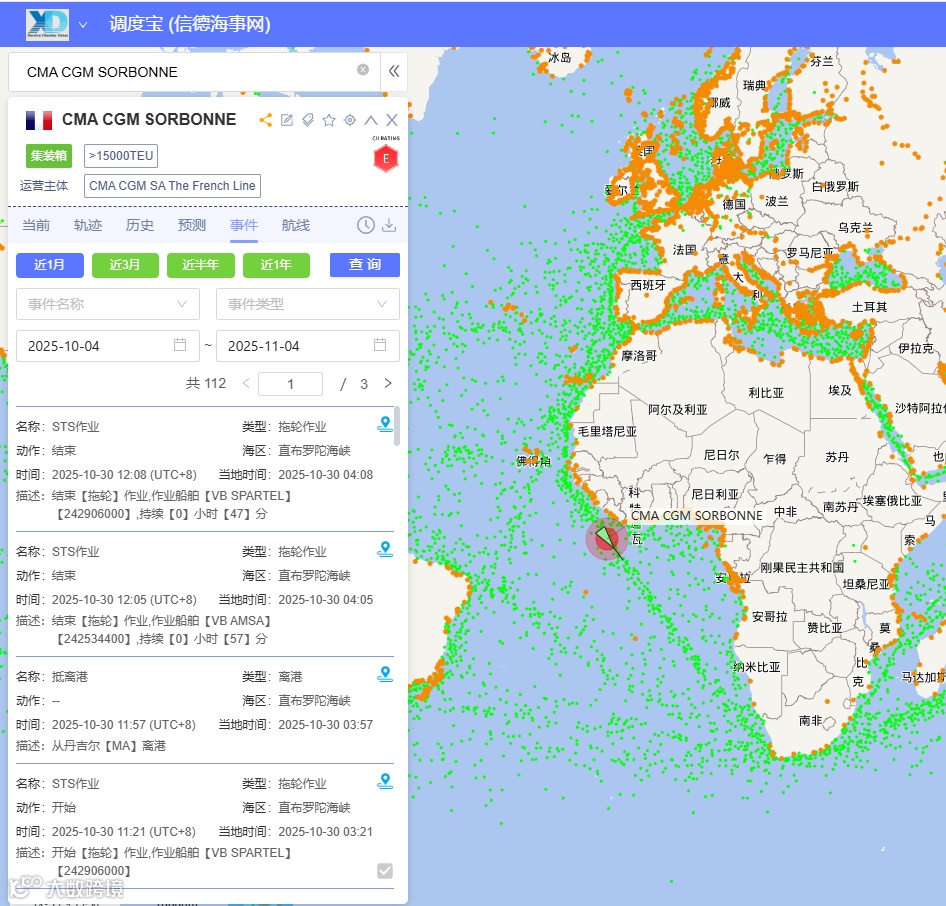
Task: Download events with the download icon
Action: [x=389, y=225]
